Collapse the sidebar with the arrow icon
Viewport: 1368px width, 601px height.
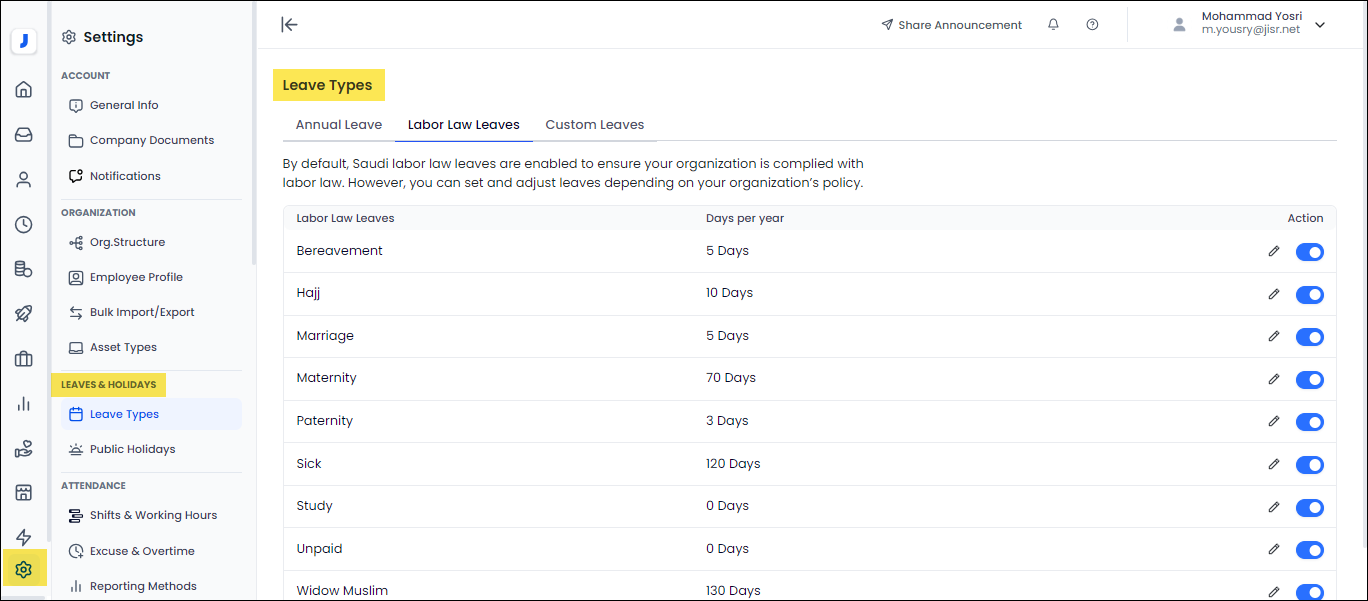tap(289, 25)
